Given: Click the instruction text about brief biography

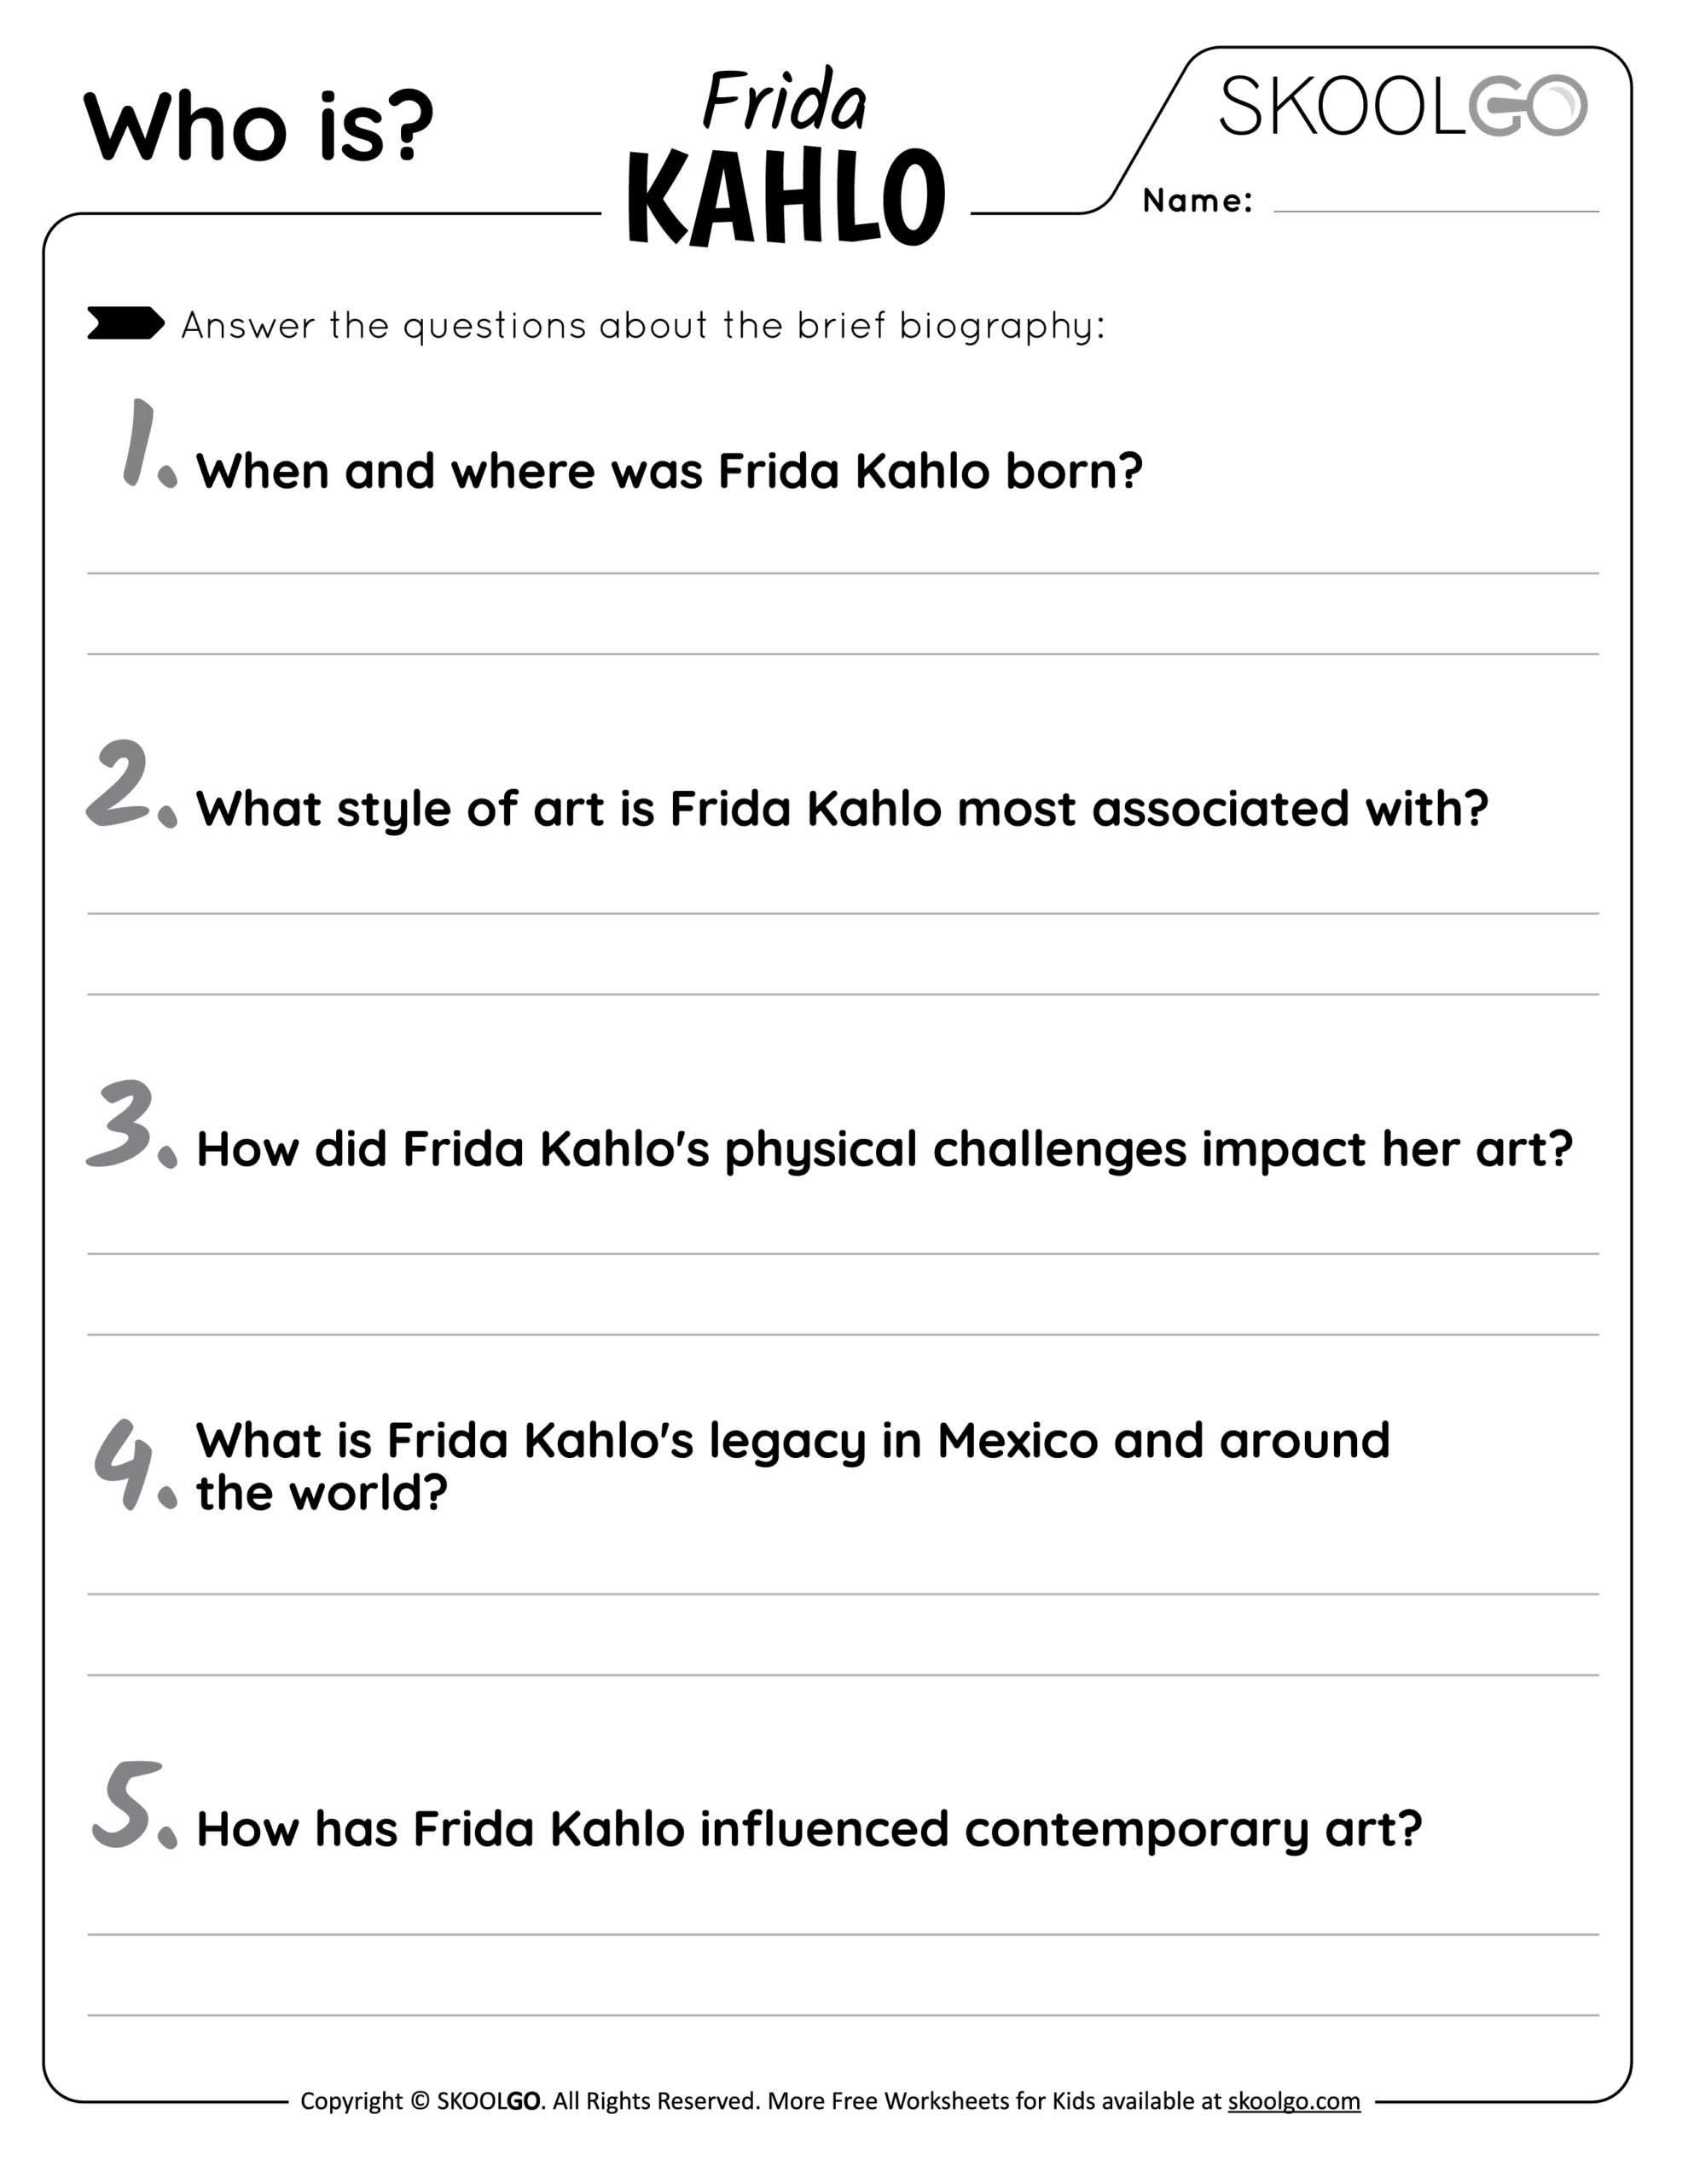Looking at the screenshot, I should click(x=643, y=325).
